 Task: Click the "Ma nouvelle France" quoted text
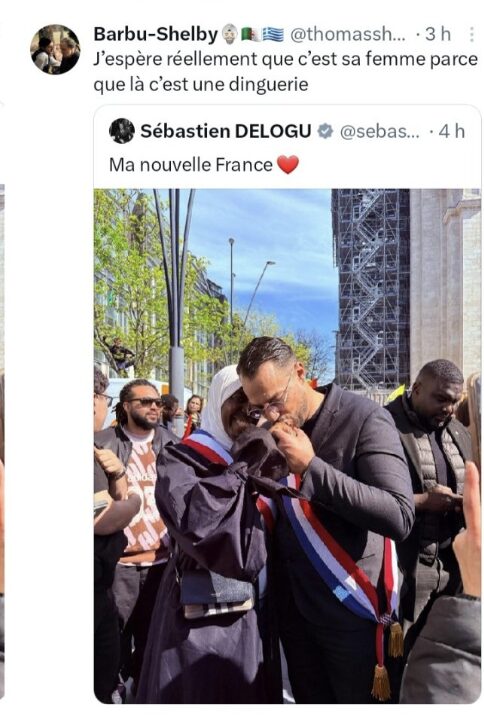(x=191, y=165)
